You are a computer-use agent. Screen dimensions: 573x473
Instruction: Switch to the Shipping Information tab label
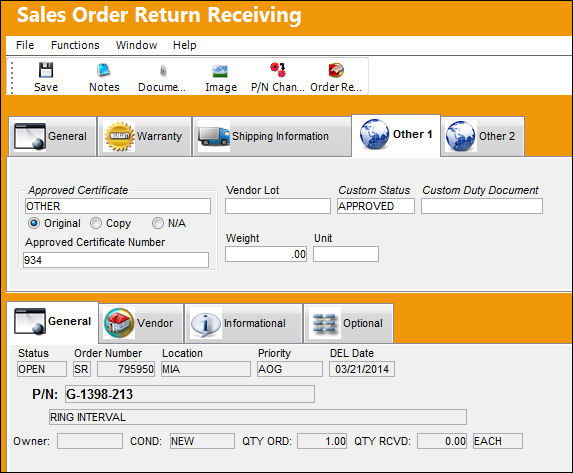coord(280,136)
